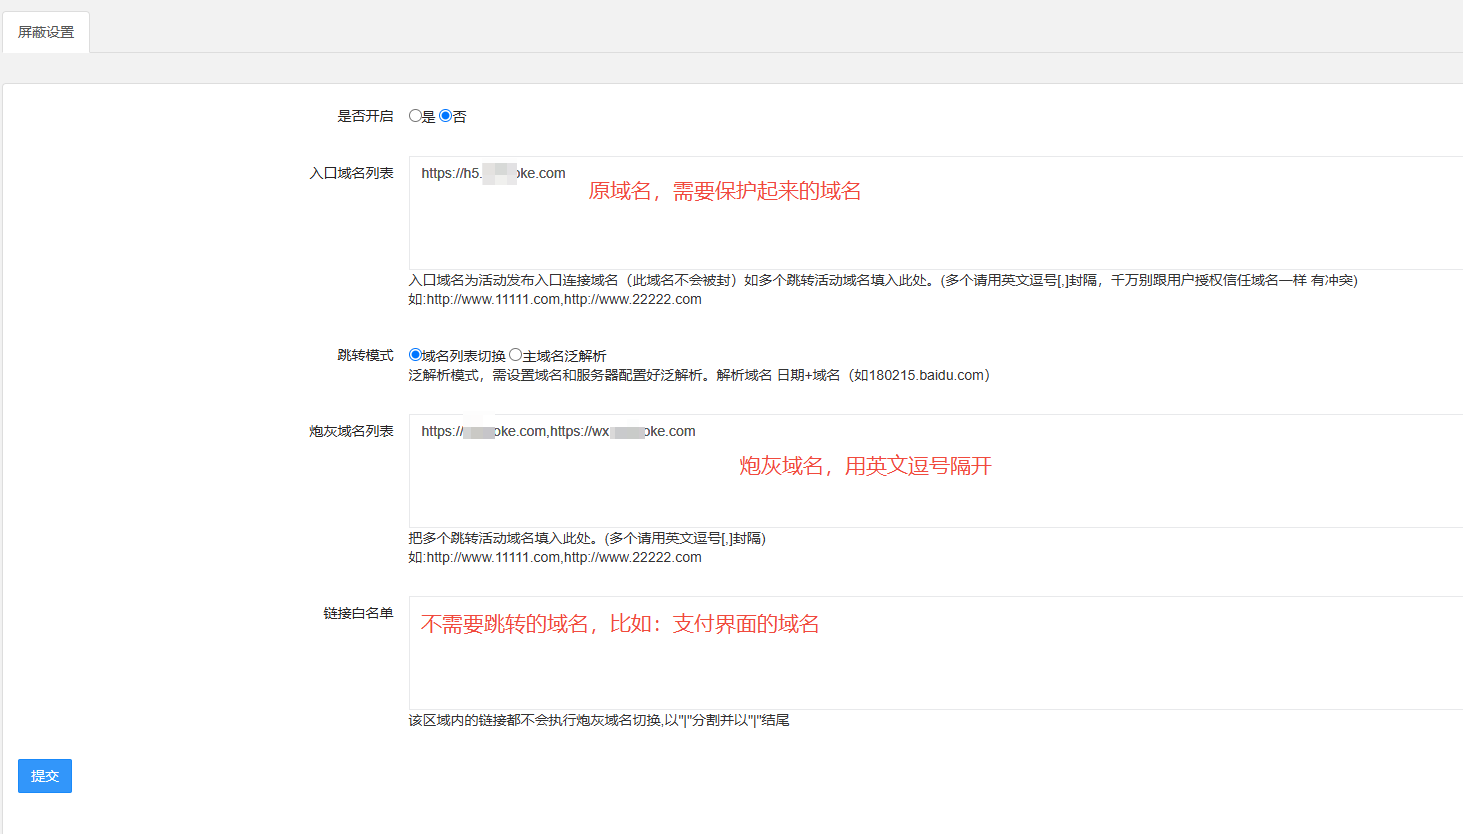This screenshot has height=834, width=1463.
Task: Click the 是否开启 label
Action: 365,116
